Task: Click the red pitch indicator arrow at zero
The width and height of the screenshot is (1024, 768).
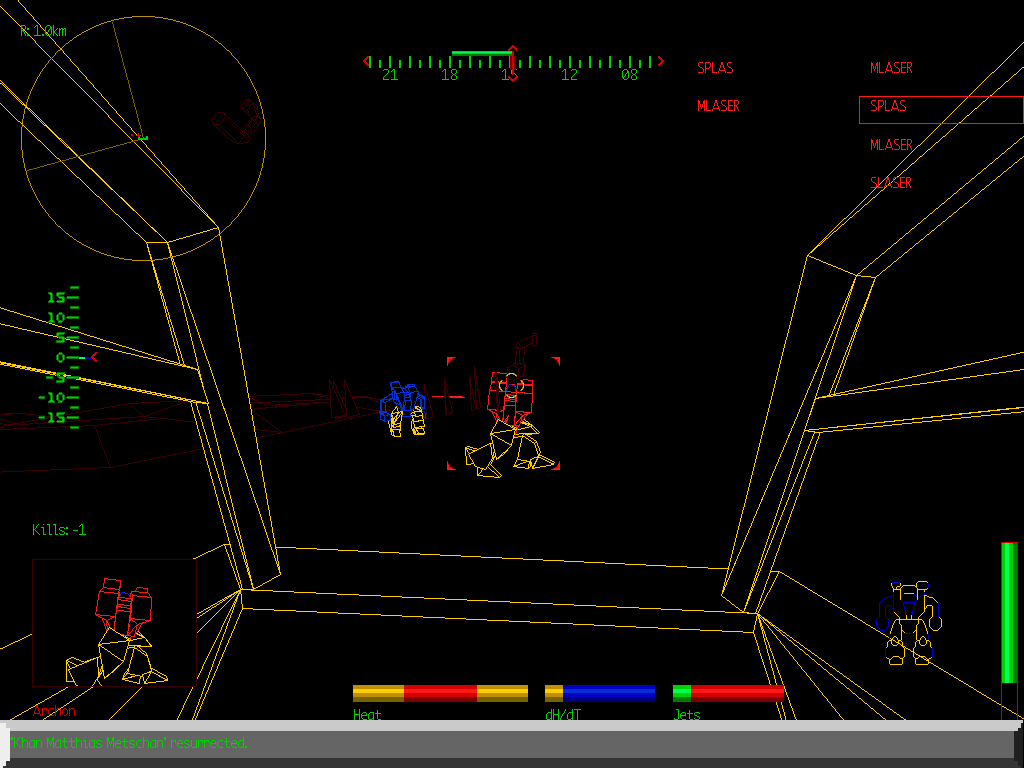Action: pos(94,357)
